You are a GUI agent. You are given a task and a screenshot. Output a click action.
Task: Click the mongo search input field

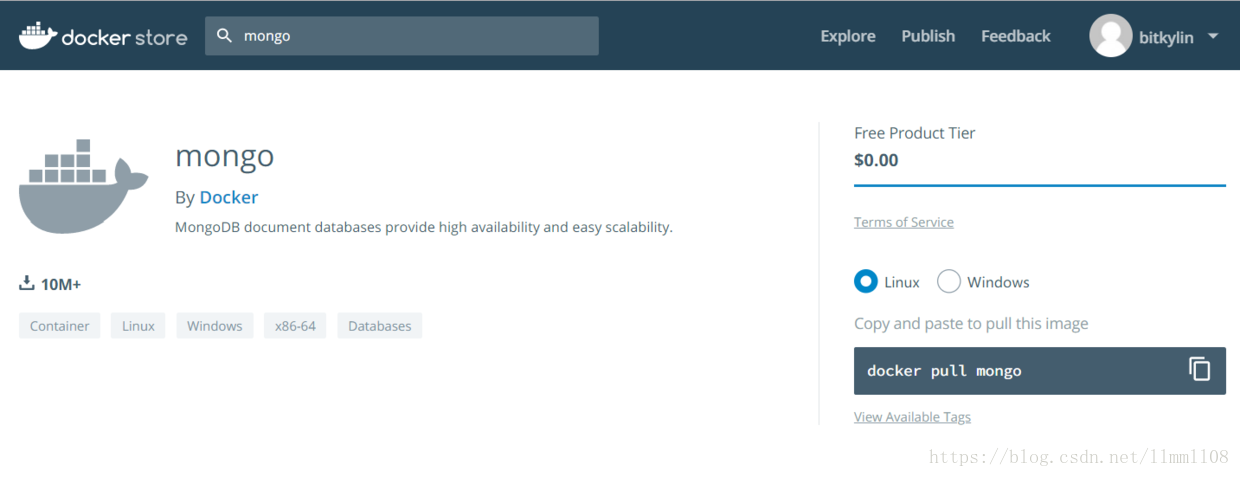402,36
